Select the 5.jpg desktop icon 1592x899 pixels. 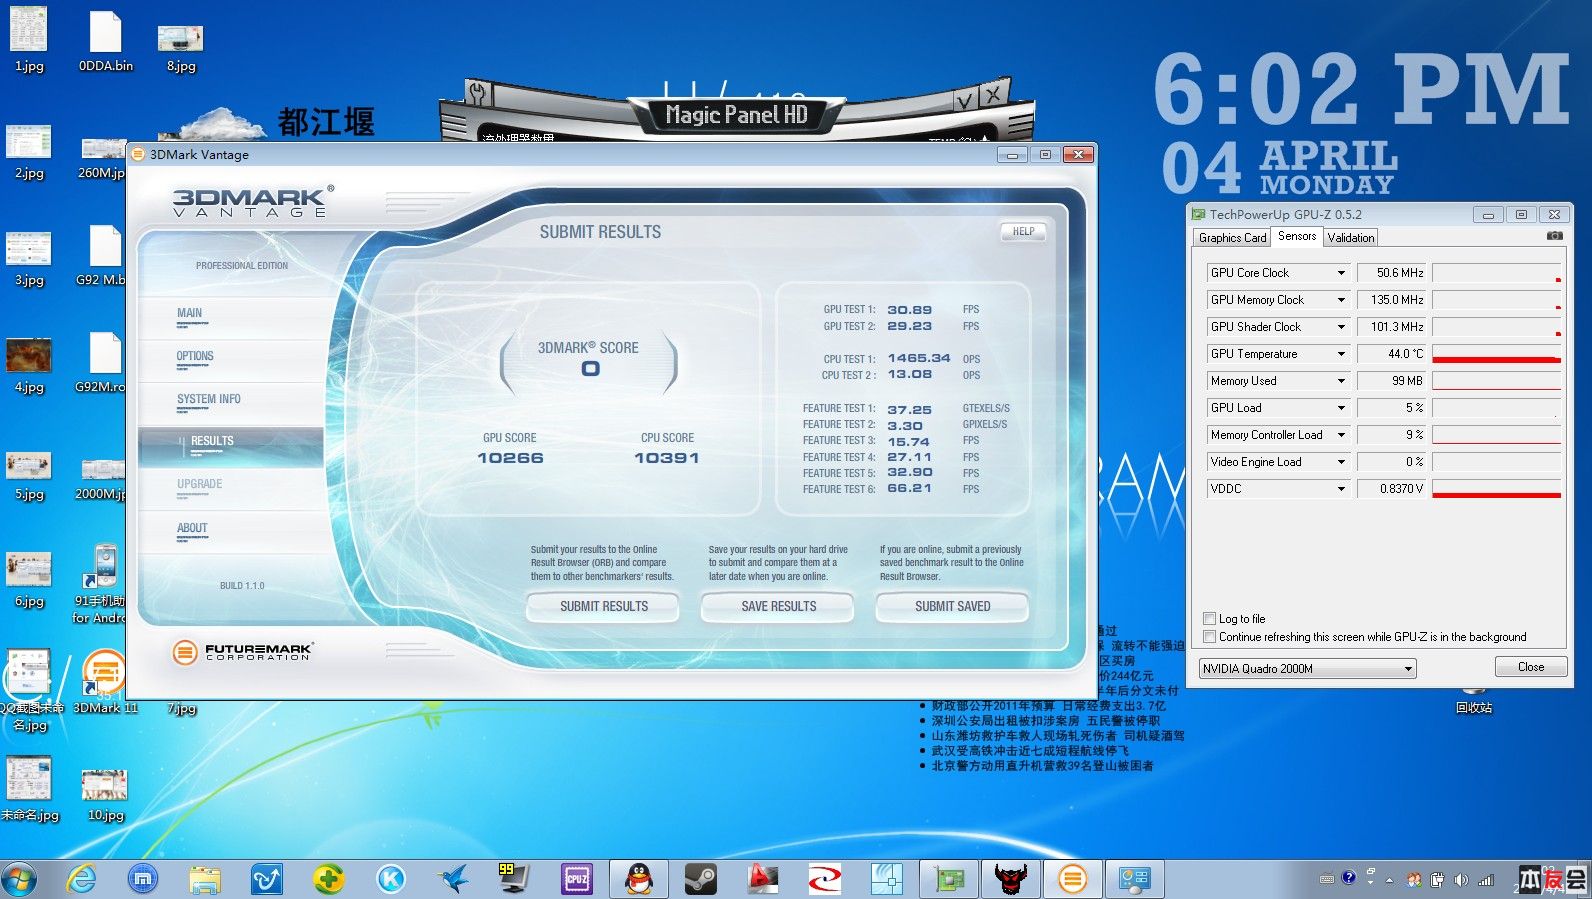click(29, 473)
